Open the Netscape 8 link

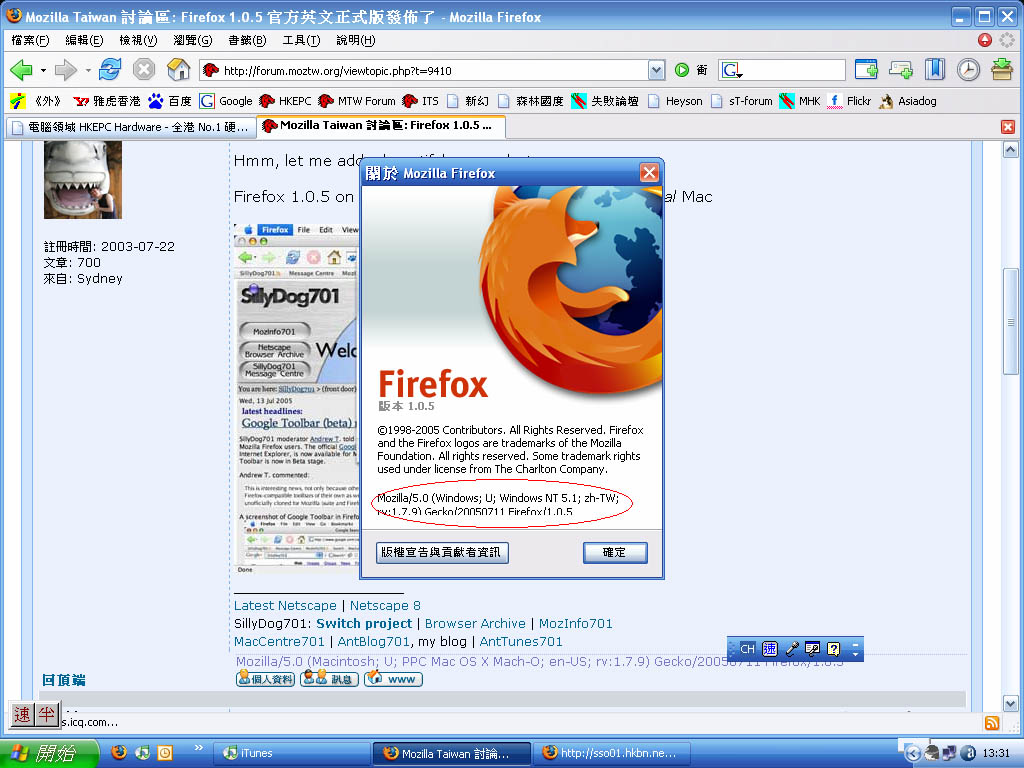385,605
